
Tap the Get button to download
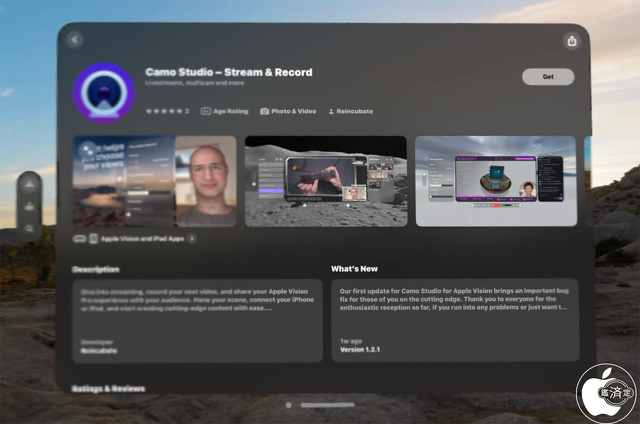[x=547, y=77]
